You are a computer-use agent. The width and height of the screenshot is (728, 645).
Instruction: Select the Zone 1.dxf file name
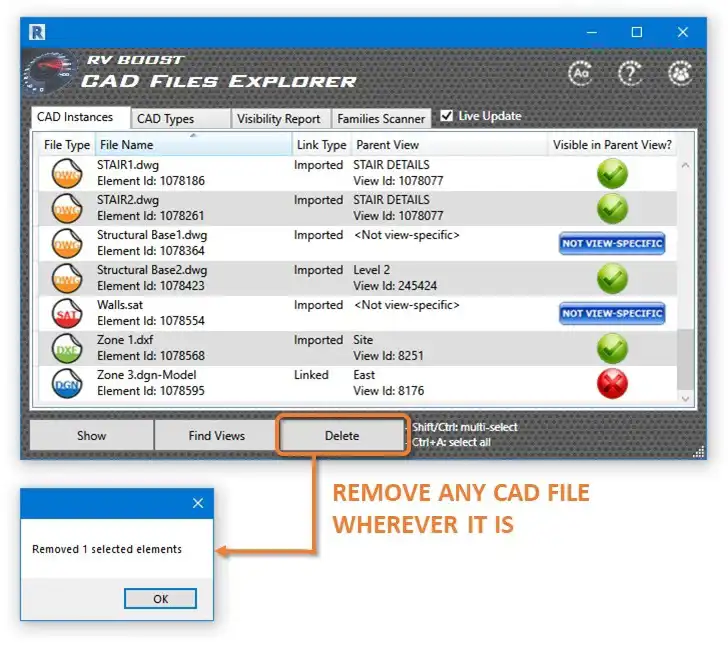(125, 340)
